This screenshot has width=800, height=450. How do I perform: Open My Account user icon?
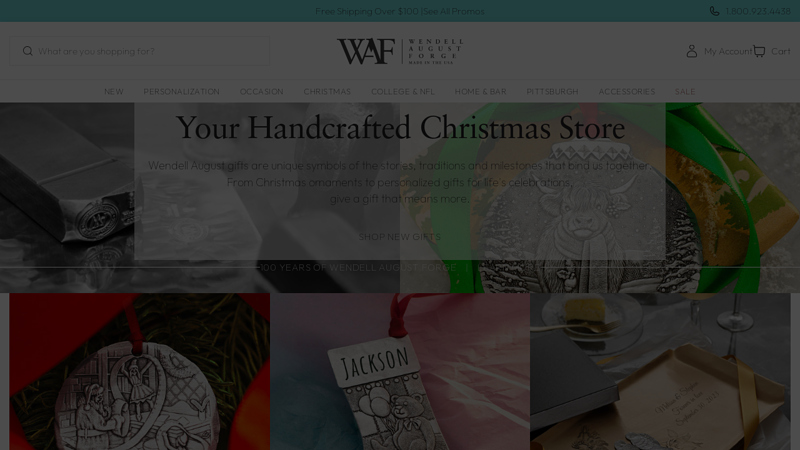click(x=692, y=51)
